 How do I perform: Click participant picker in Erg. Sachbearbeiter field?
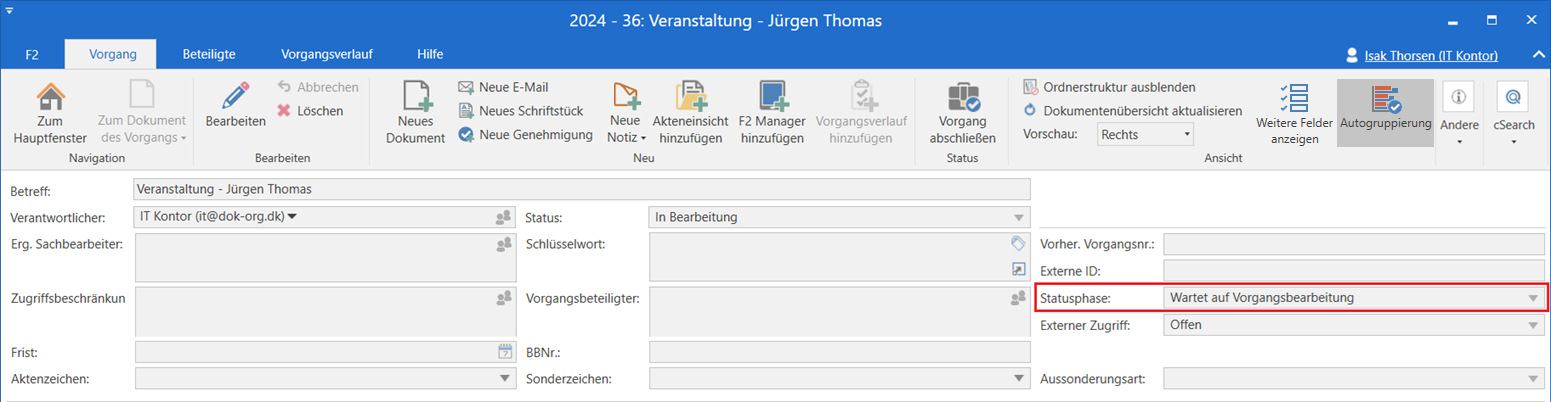503,243
